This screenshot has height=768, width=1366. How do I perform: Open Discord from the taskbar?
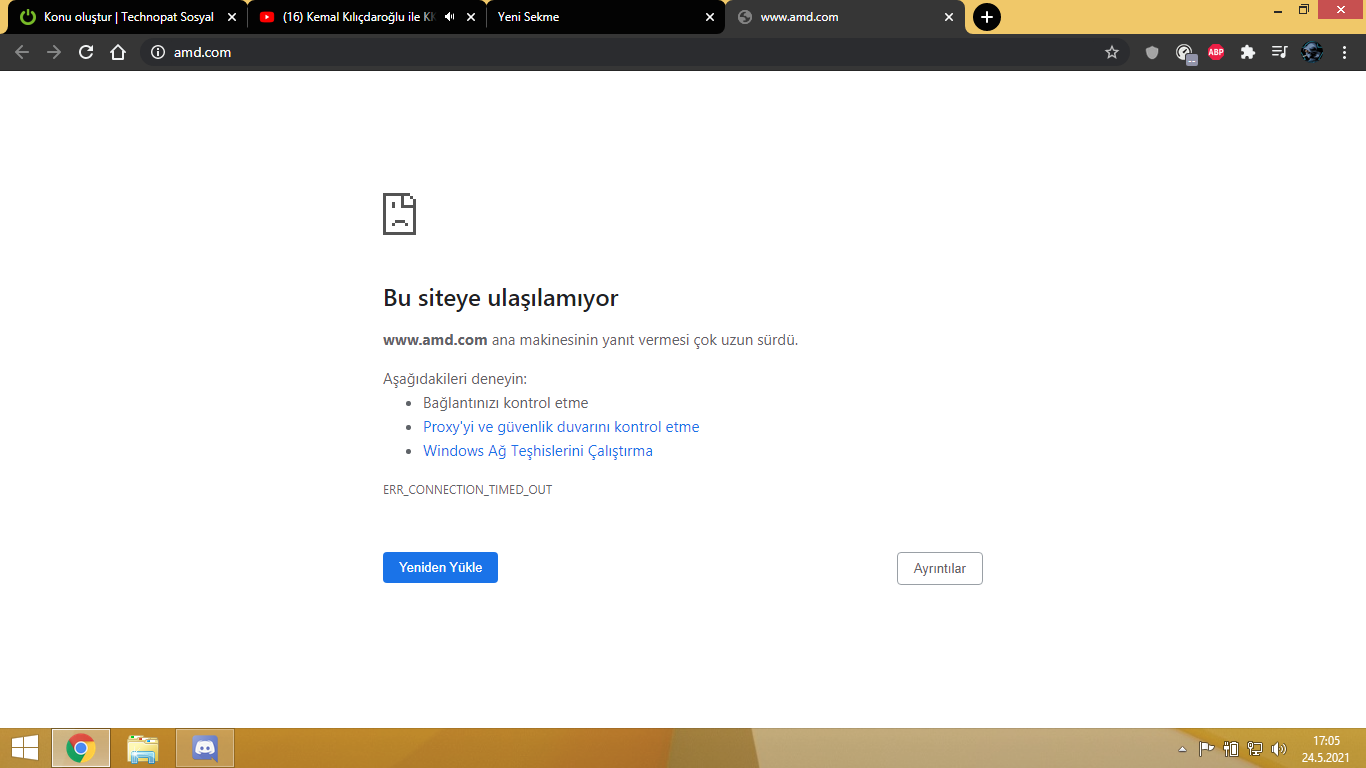205,748
